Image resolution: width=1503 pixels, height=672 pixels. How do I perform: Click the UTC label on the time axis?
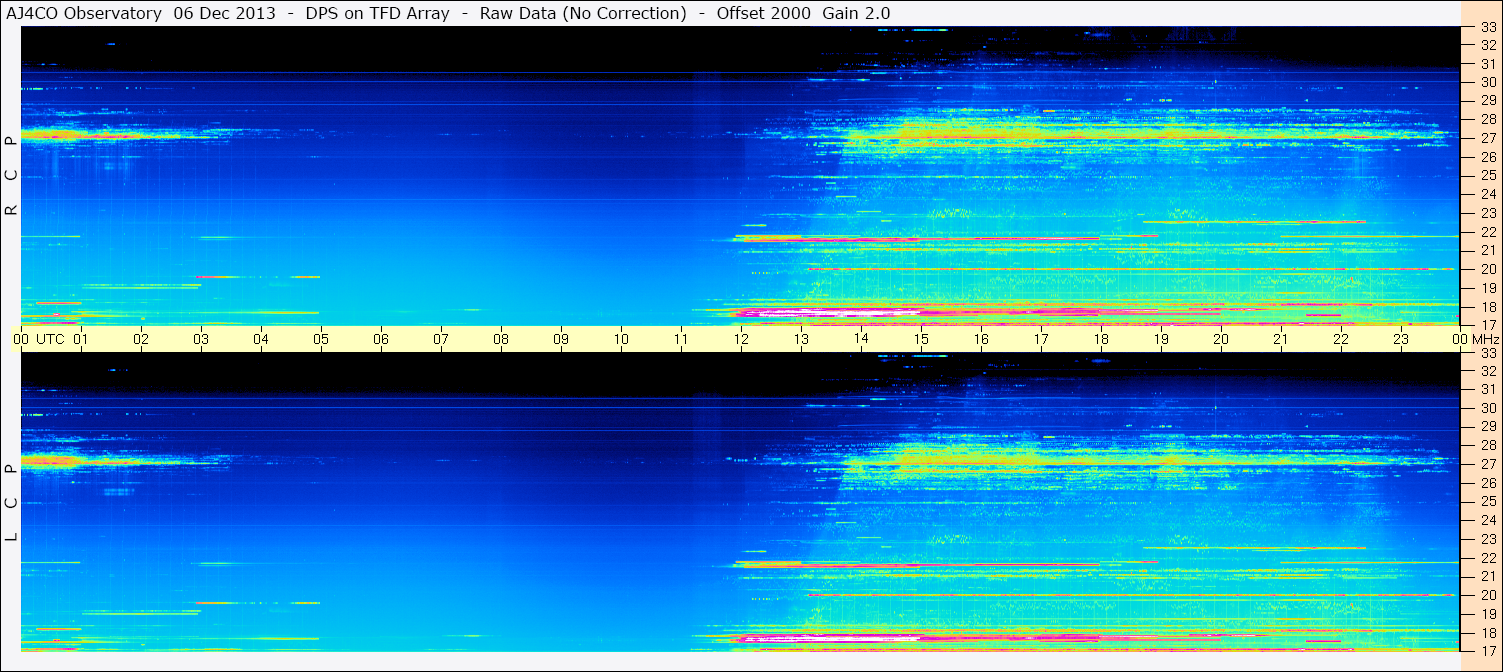tap(50, 339)
